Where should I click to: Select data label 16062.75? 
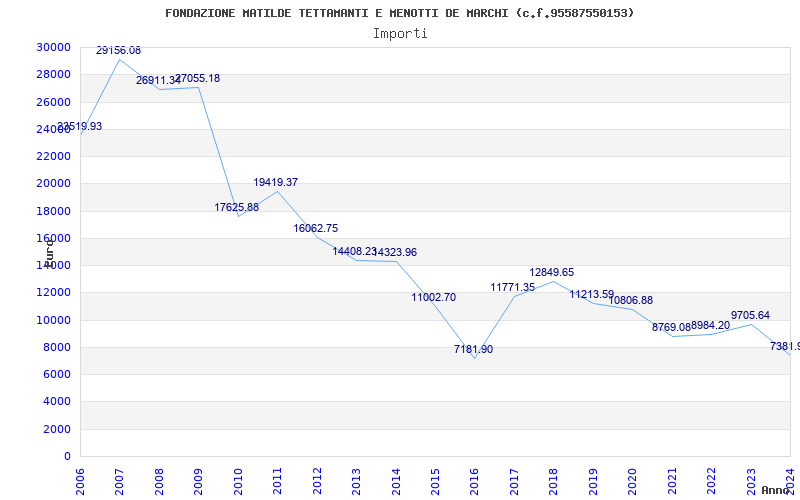tap(315, 229)
